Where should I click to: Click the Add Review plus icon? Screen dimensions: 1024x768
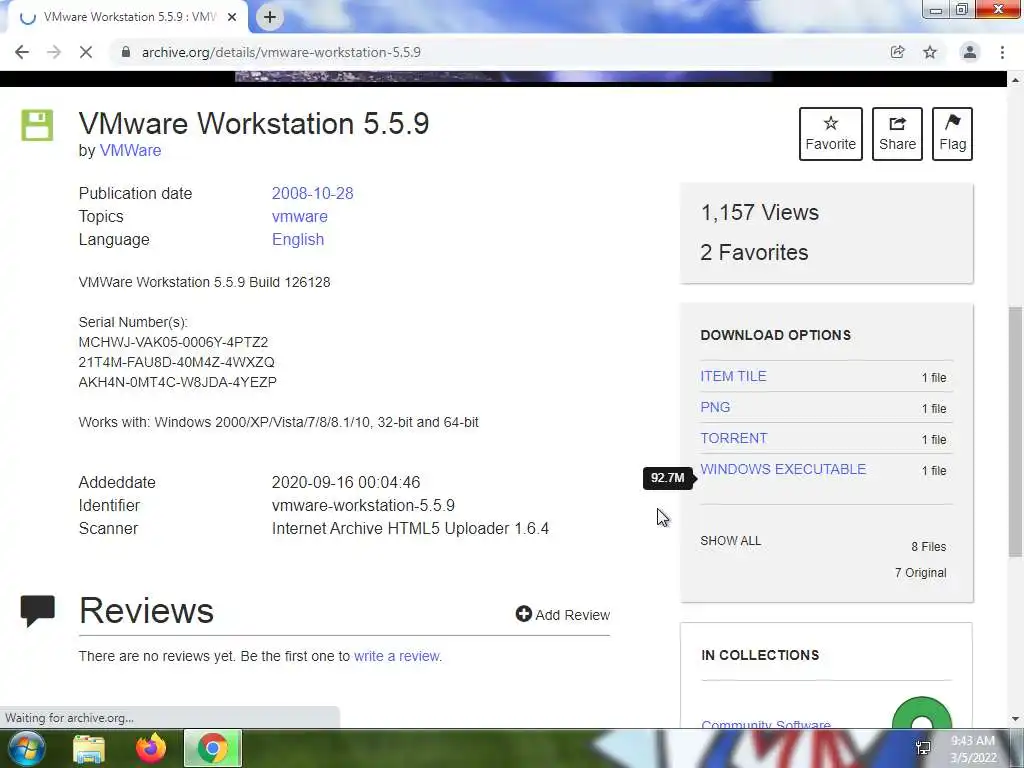(x=523, y=614)
